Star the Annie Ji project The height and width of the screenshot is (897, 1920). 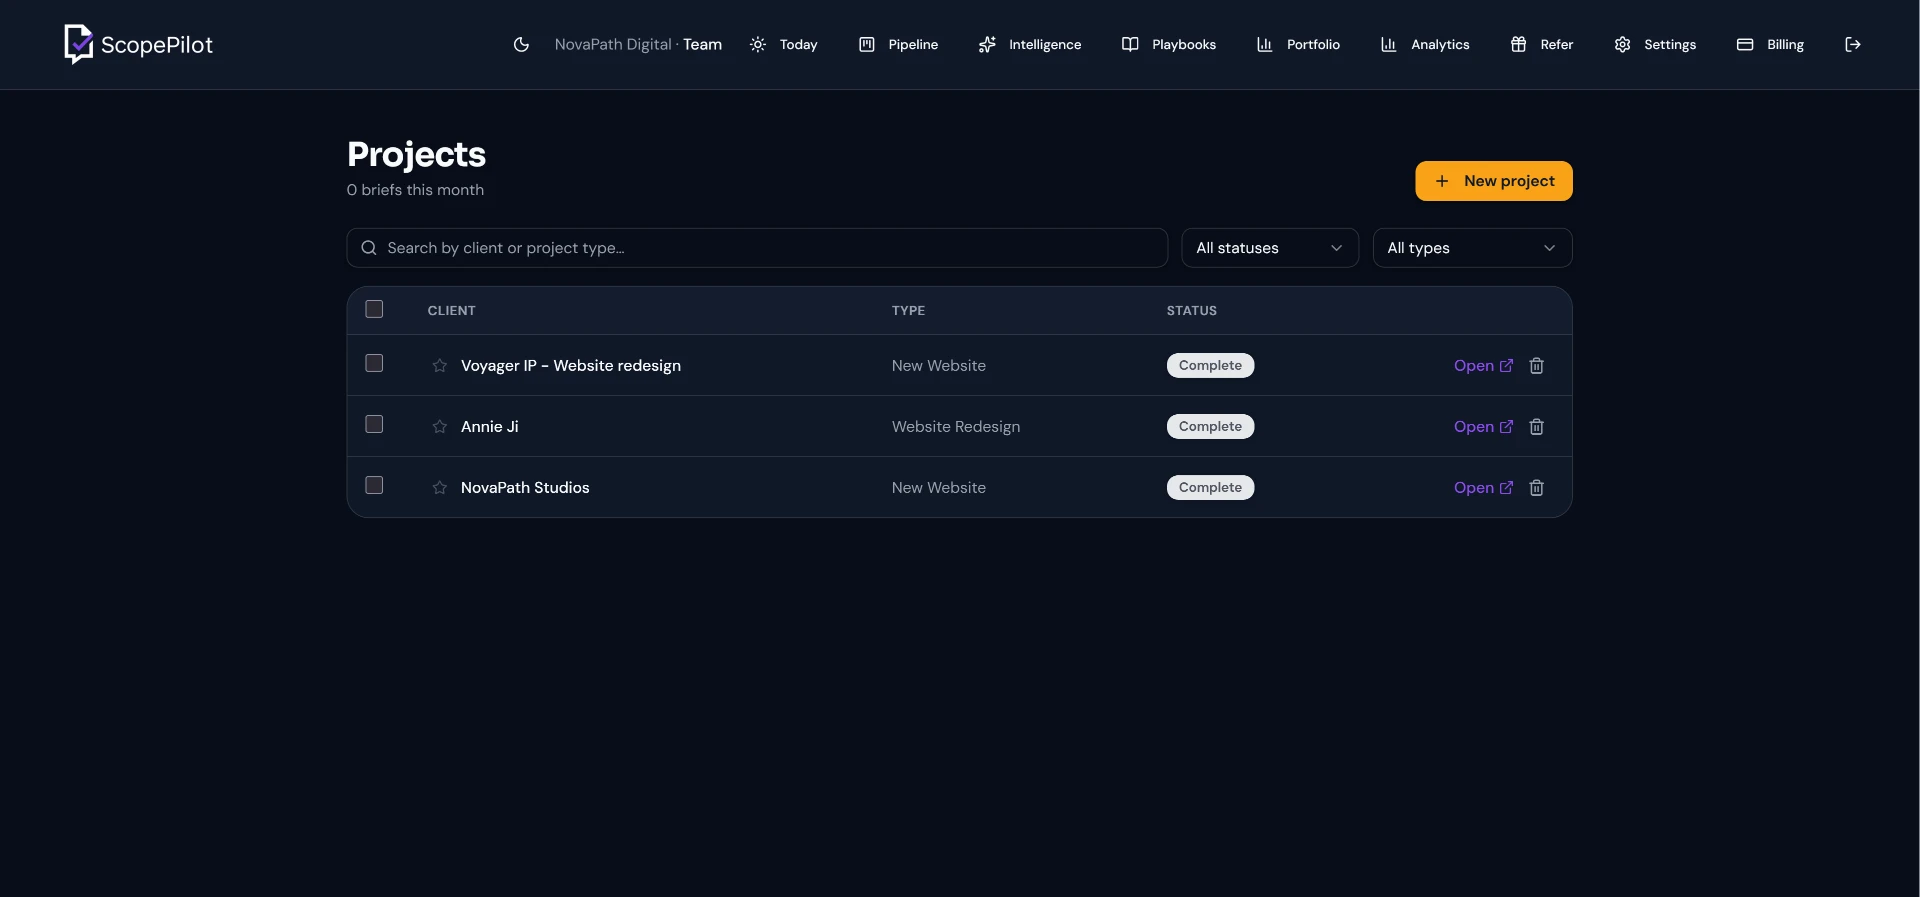coord(439,427)
